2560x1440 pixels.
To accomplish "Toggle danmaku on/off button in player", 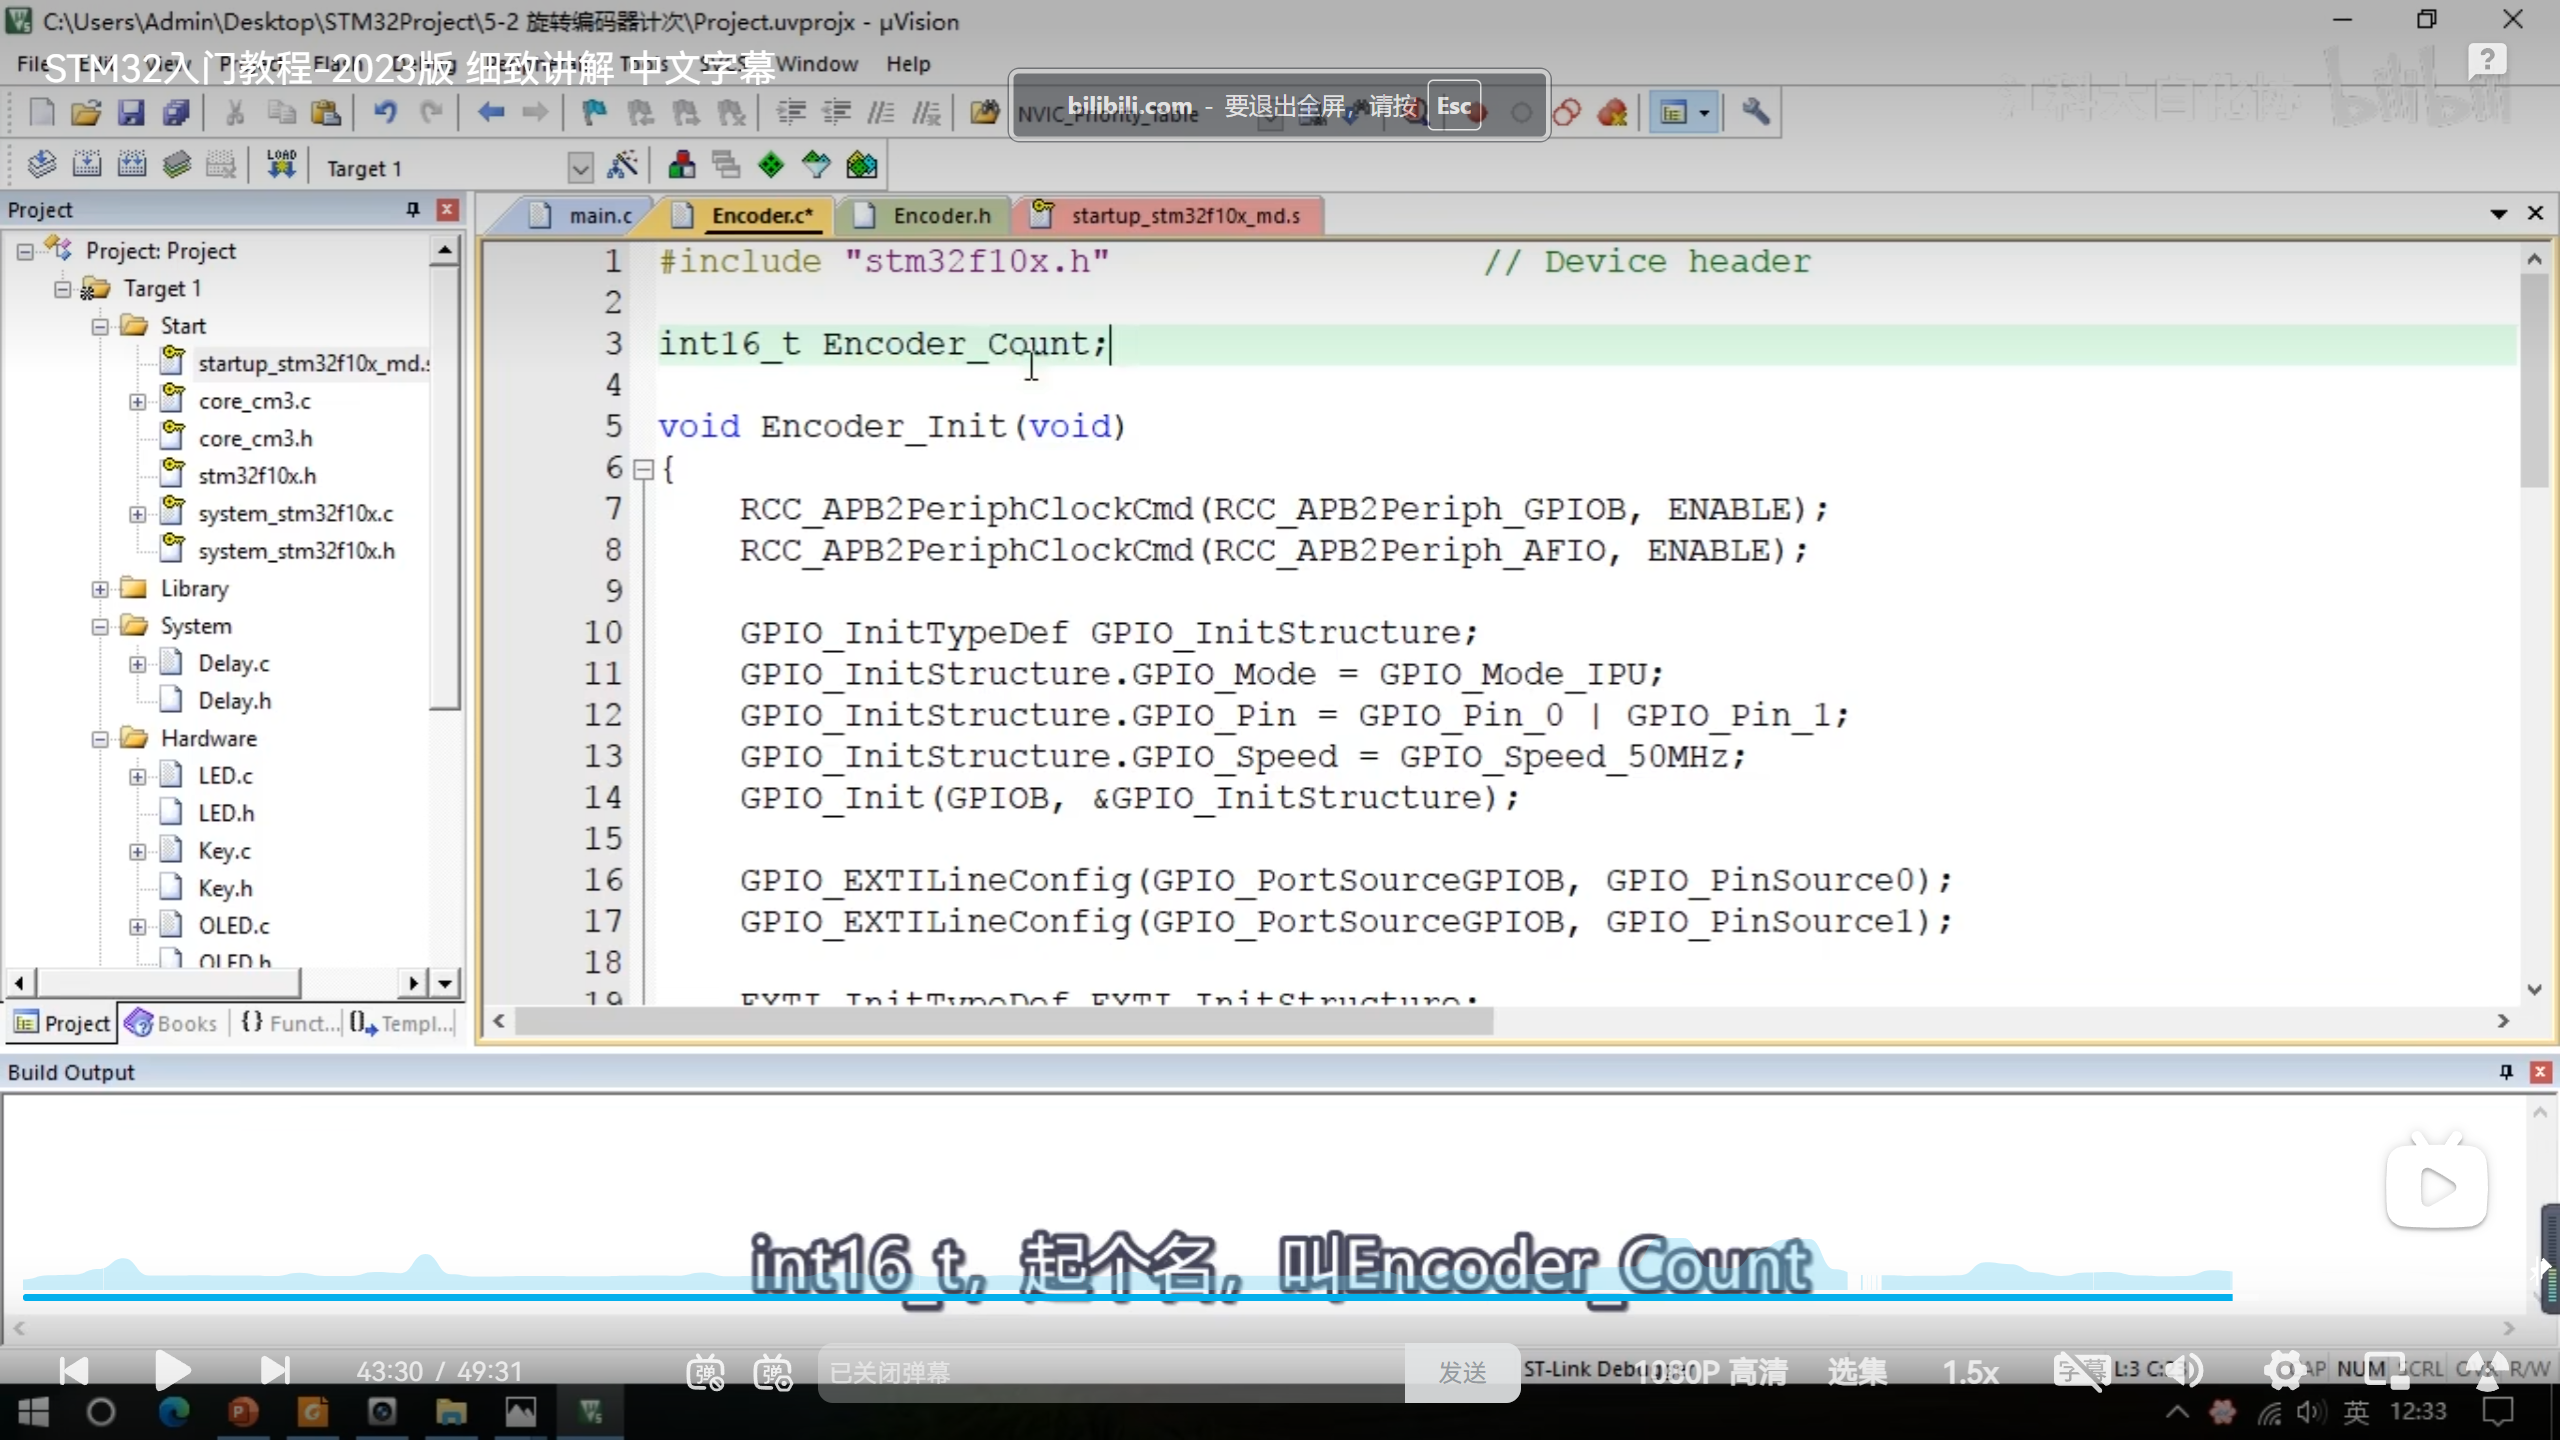I will (x=705, y=1371).
